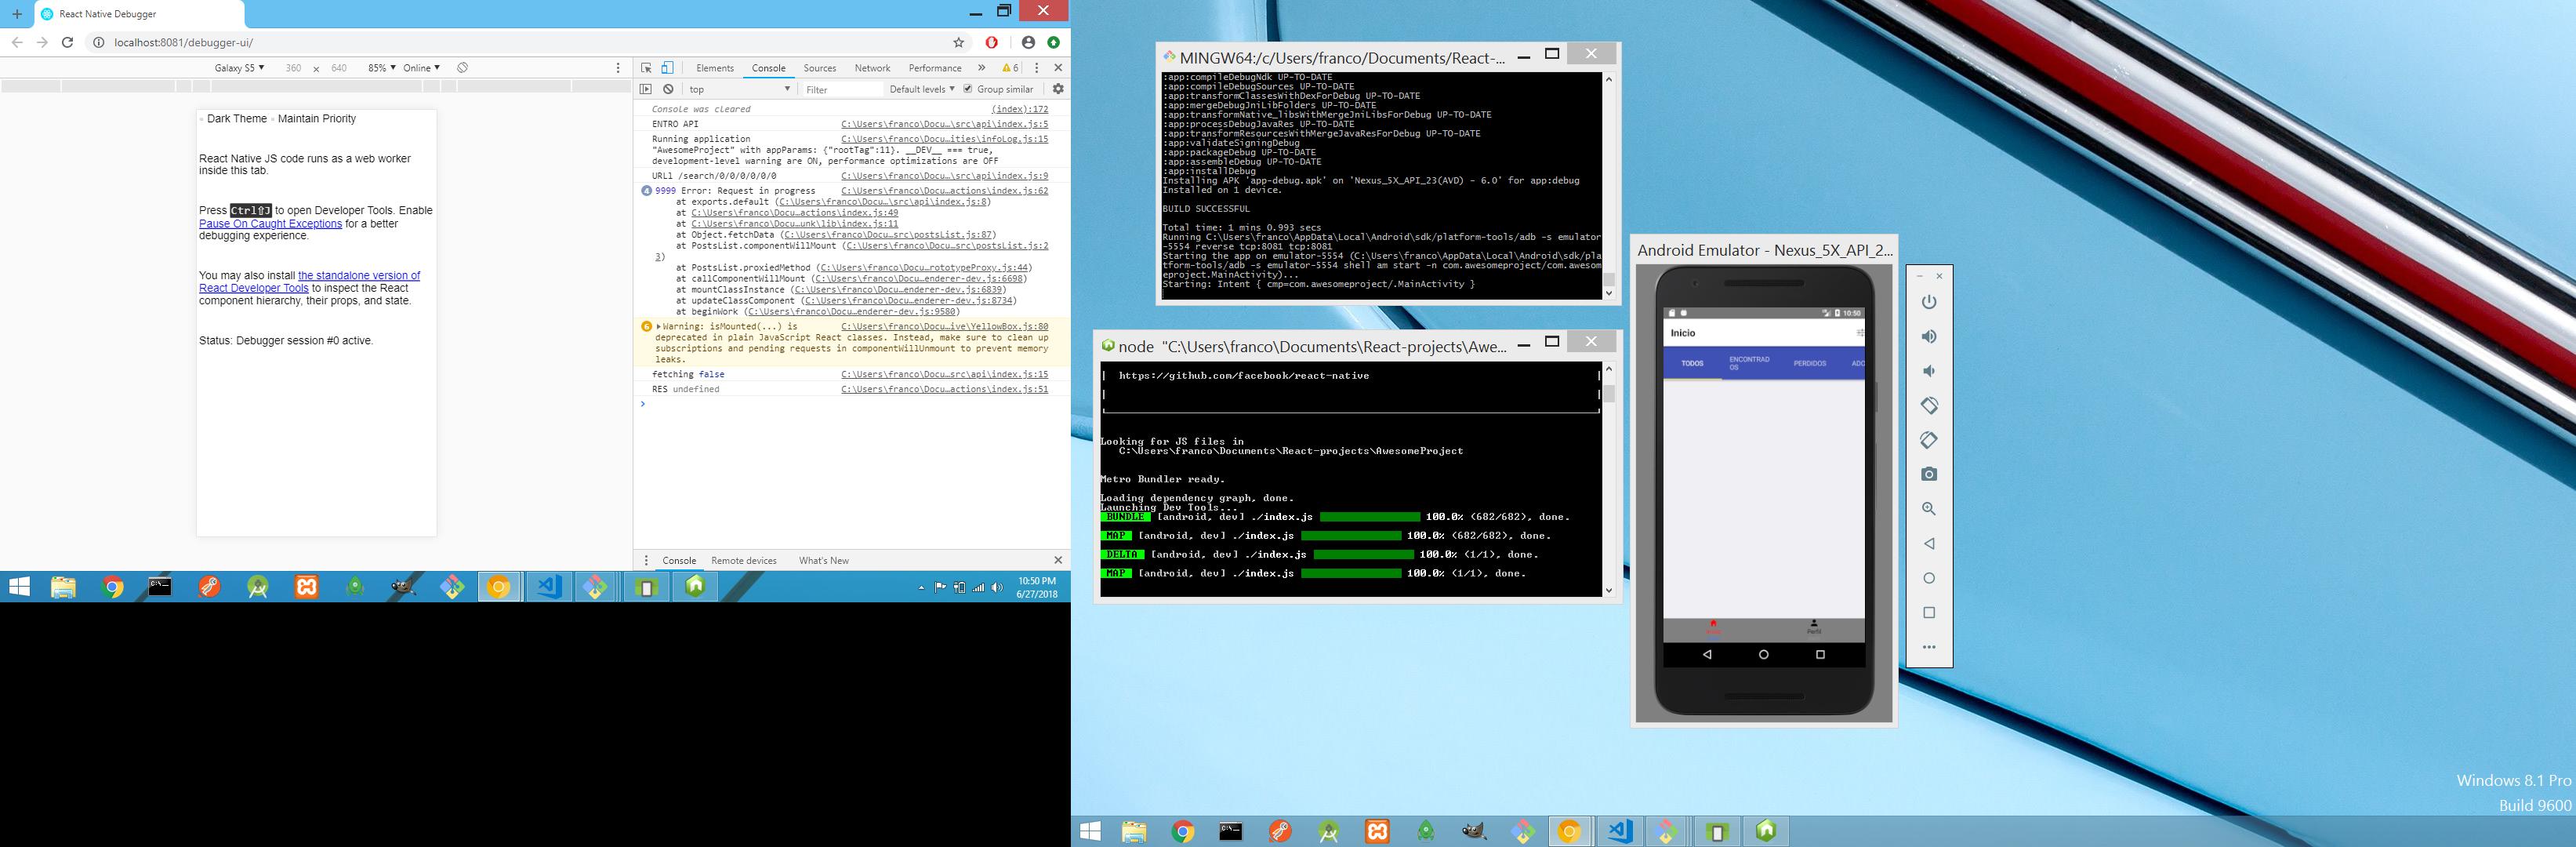Screen dimensions: 2576x847
Task: Toggle the device toolbar icon in DevTools
Action: point(667,68)
